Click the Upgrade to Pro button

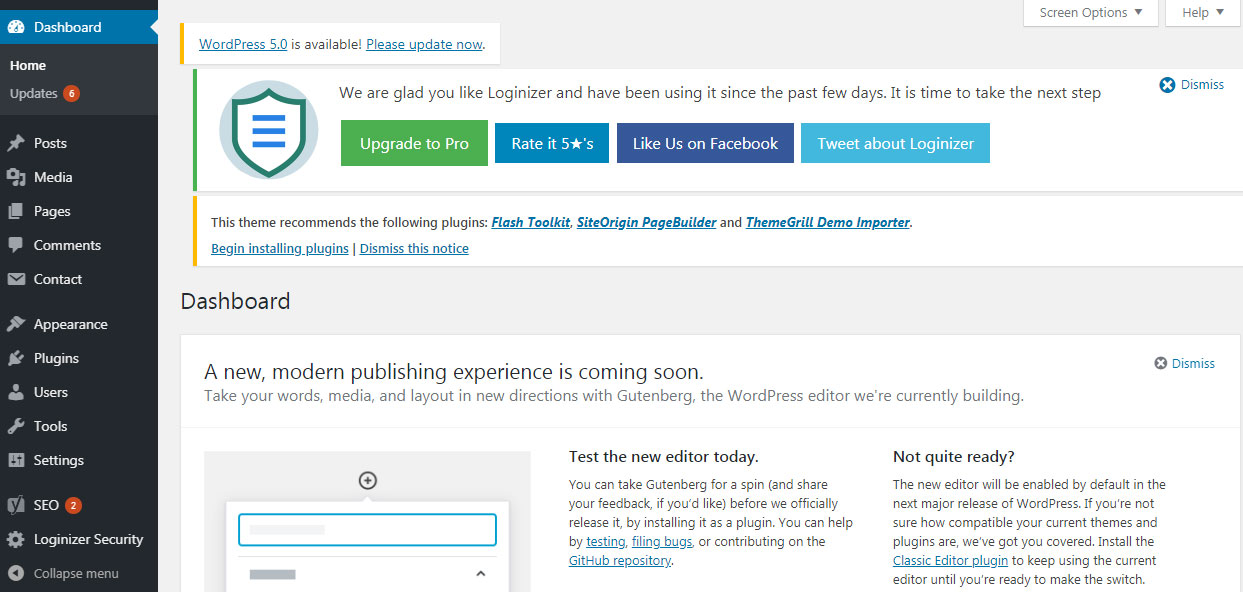(x=414, y=143)
